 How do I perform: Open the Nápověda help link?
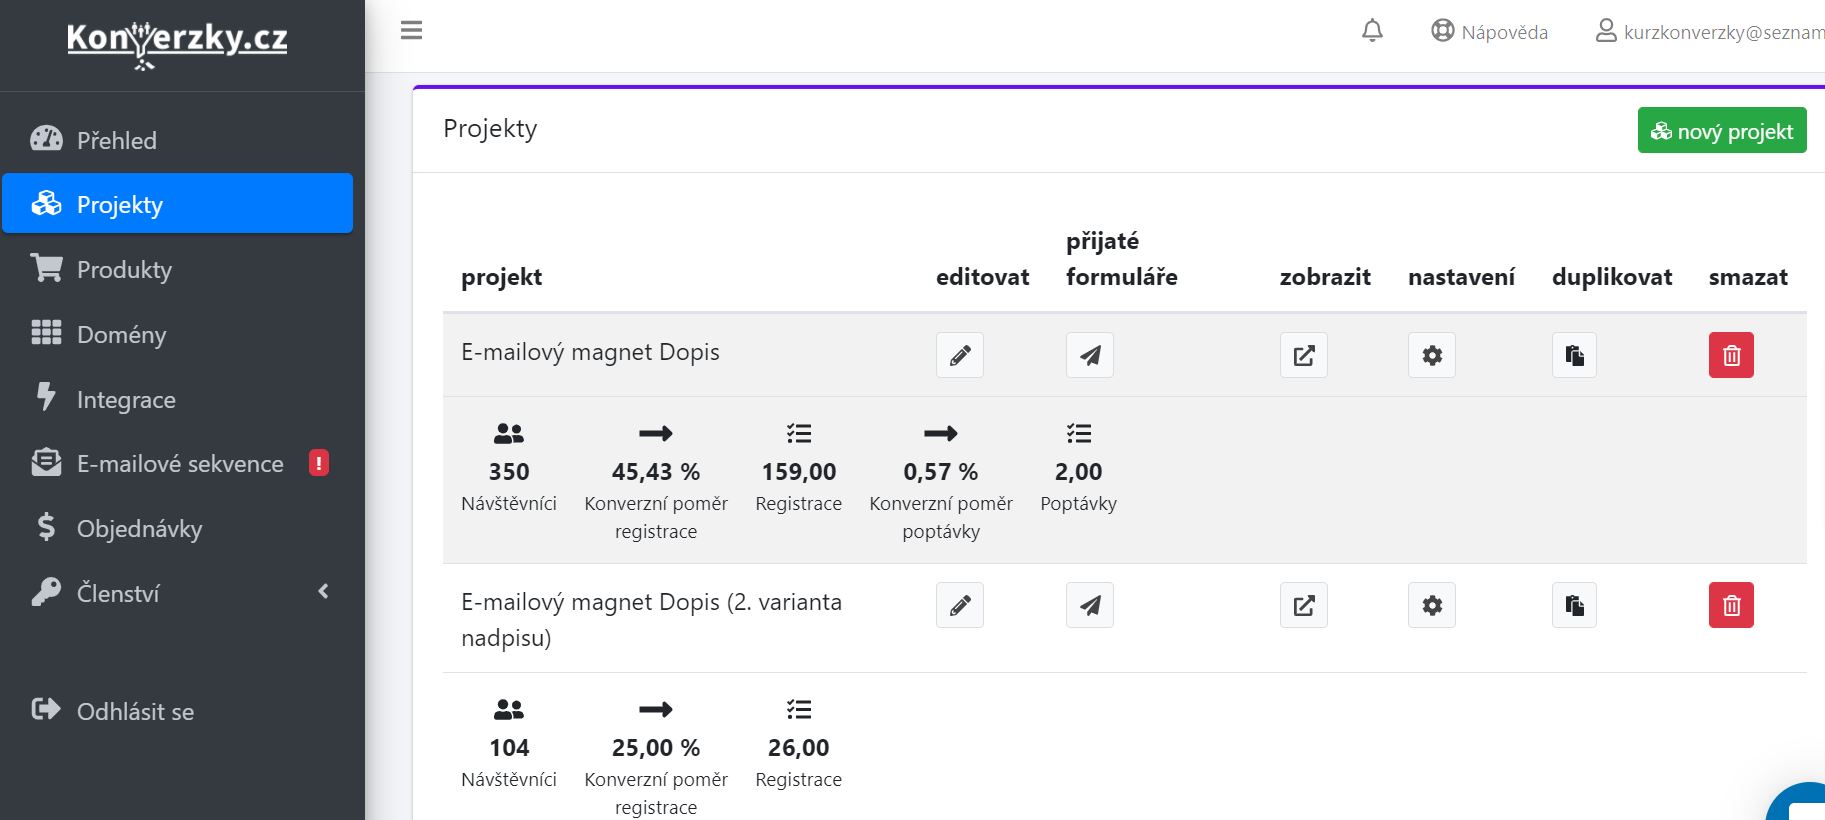tap(1489, 32)
